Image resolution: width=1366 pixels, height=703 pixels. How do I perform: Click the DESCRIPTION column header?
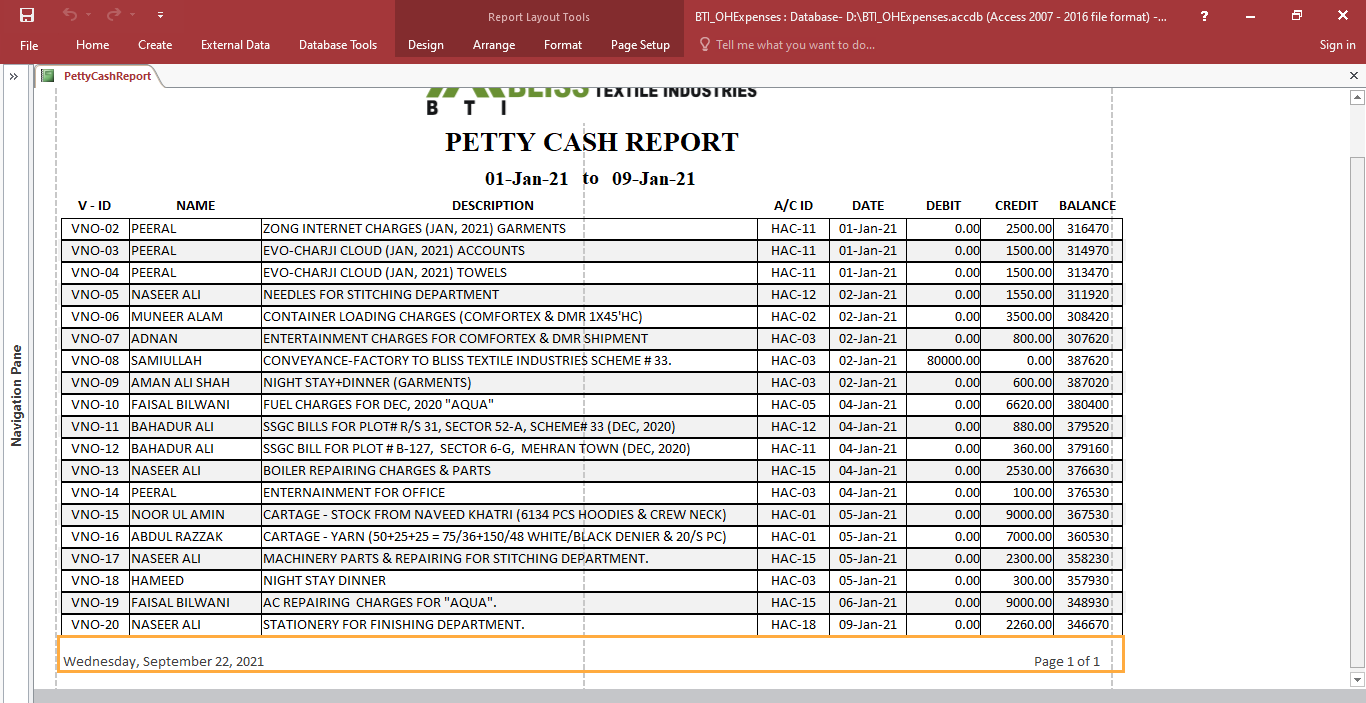tap(493, 205)
